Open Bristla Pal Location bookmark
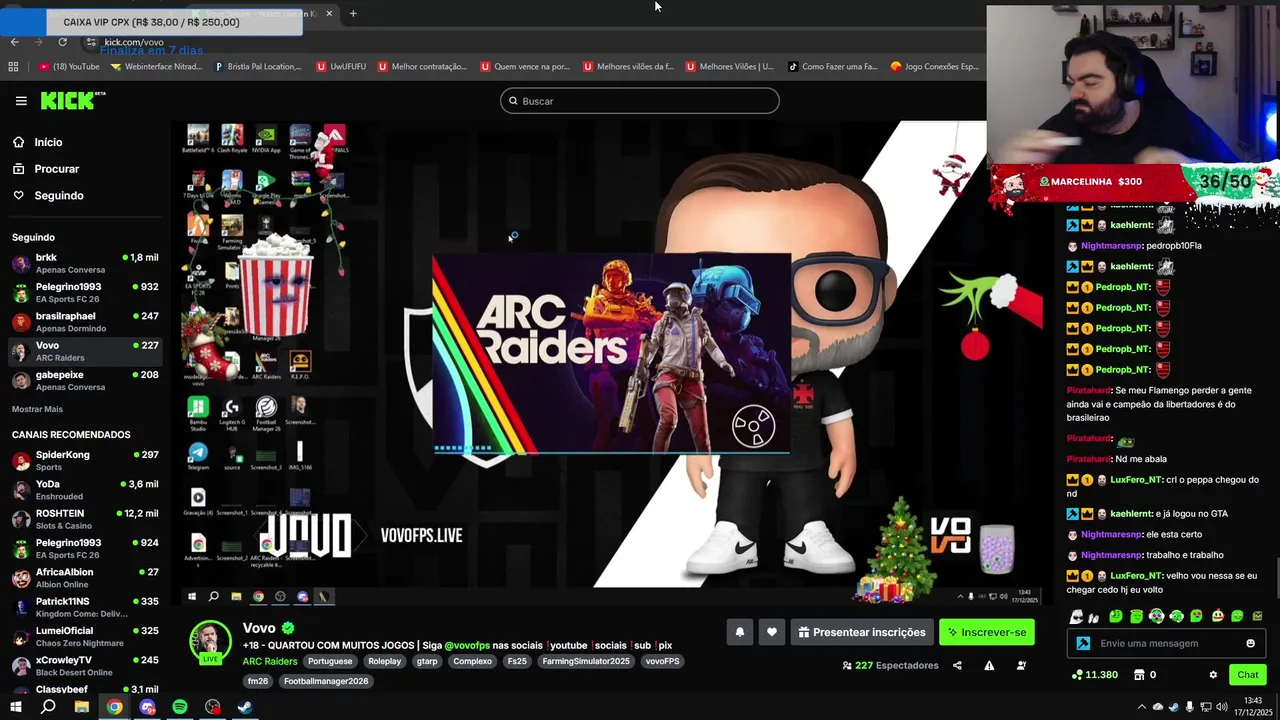1280x720 pixels. 258,67
